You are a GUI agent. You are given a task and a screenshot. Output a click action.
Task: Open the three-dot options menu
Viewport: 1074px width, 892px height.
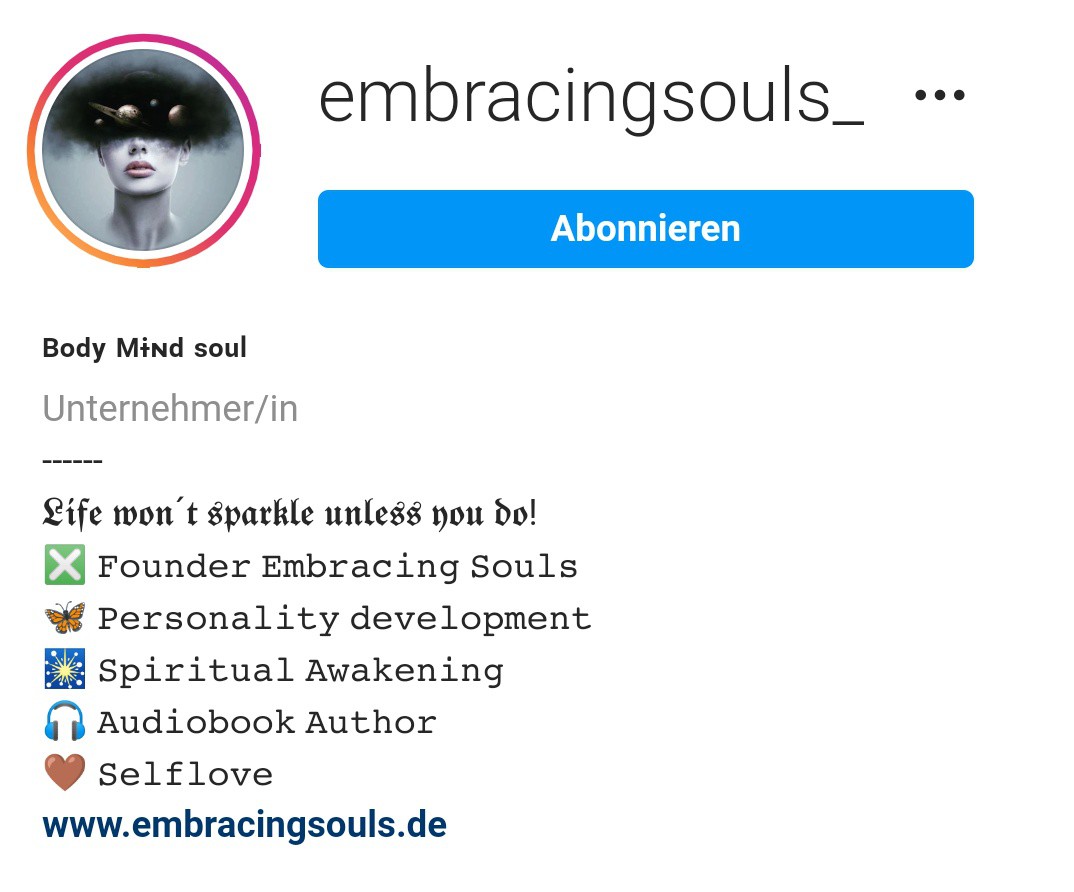click(x=940, y=95)
